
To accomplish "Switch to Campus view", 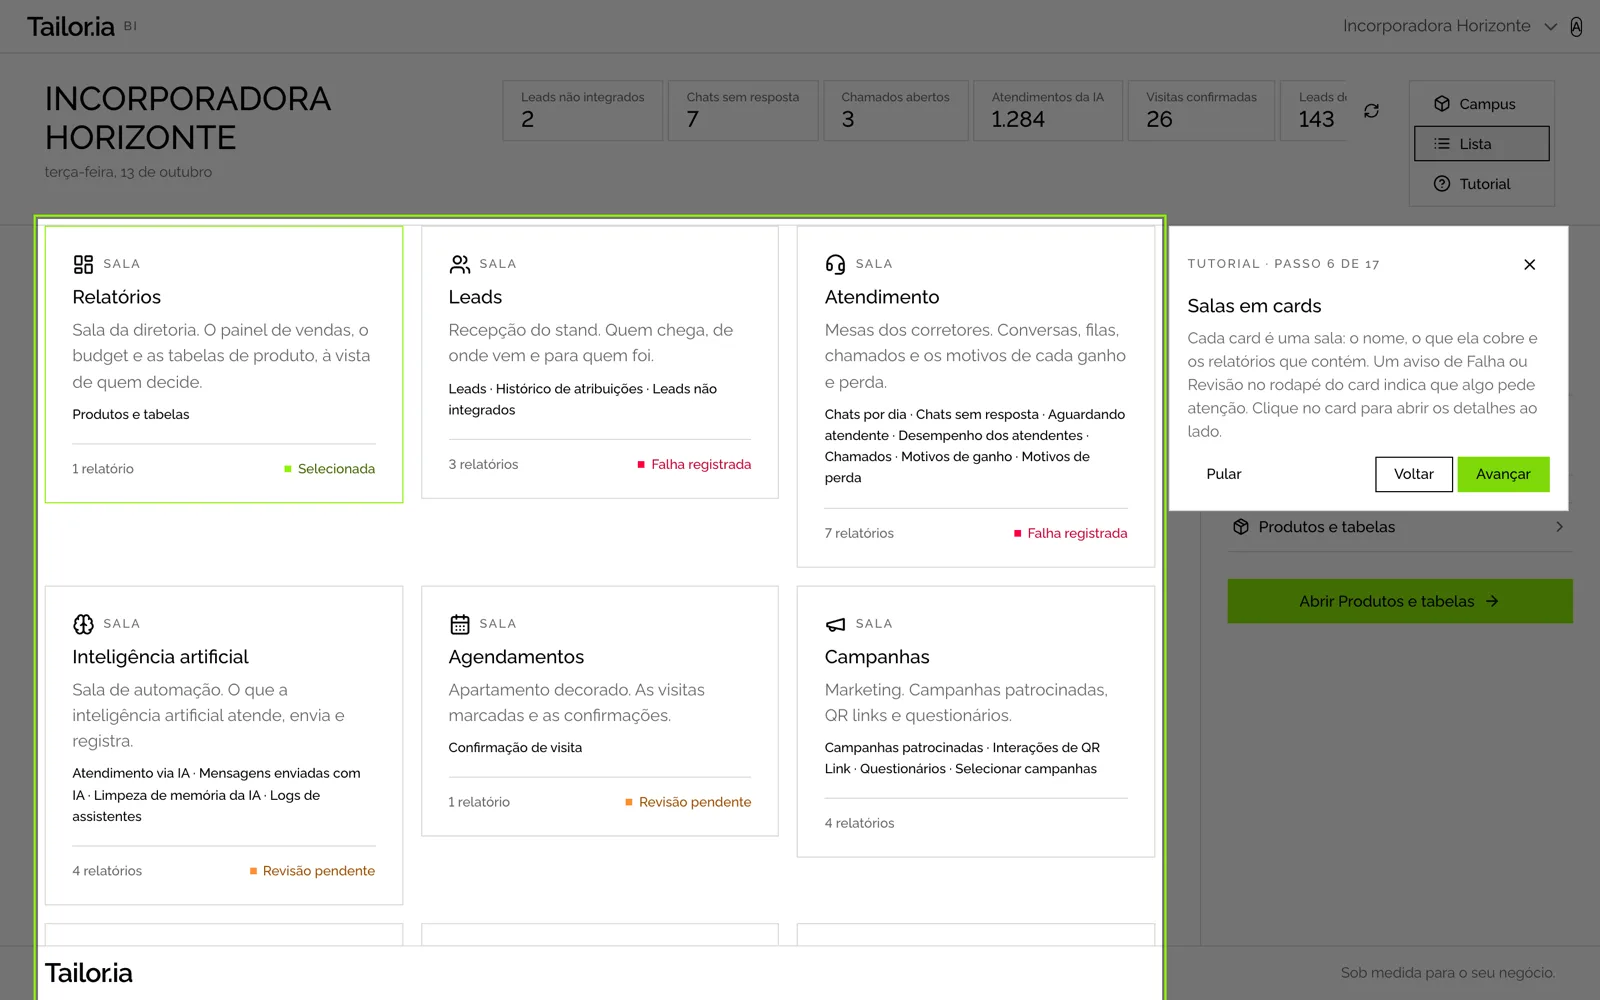I will pos(1482,104).
